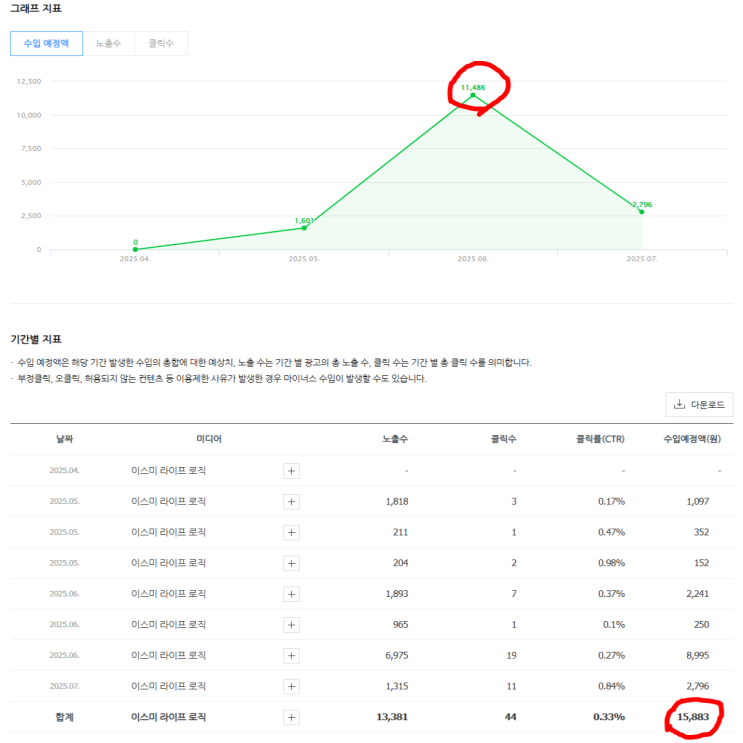Expand the 2025.04. table row with plus button
This screenshot has height=743, width=743.
pyautogui.click(x=291, y=471)
